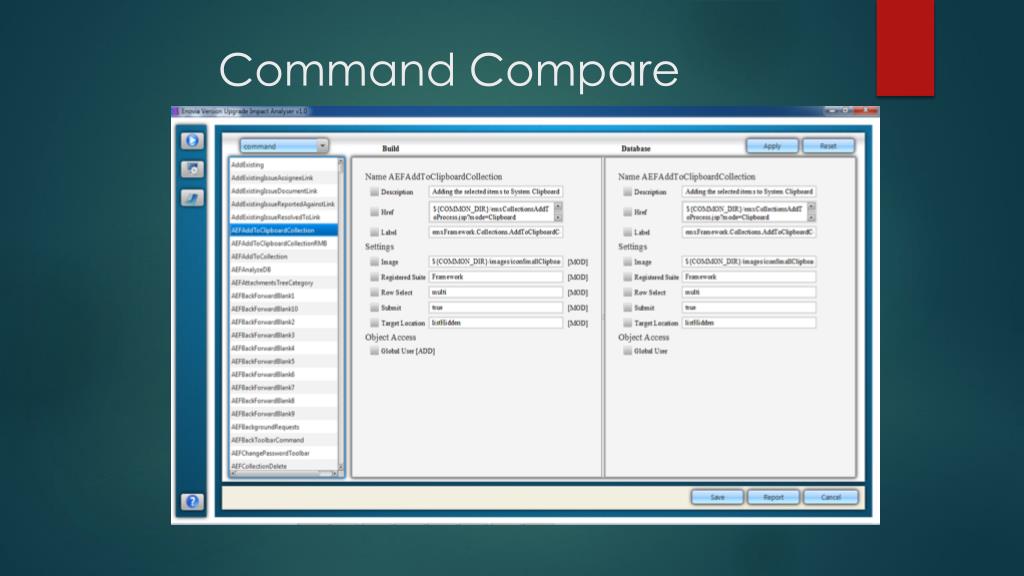Click the command list vertical scrollbar
The height and width of the screenshot is (576, 1024).
(x=340, y=313)
